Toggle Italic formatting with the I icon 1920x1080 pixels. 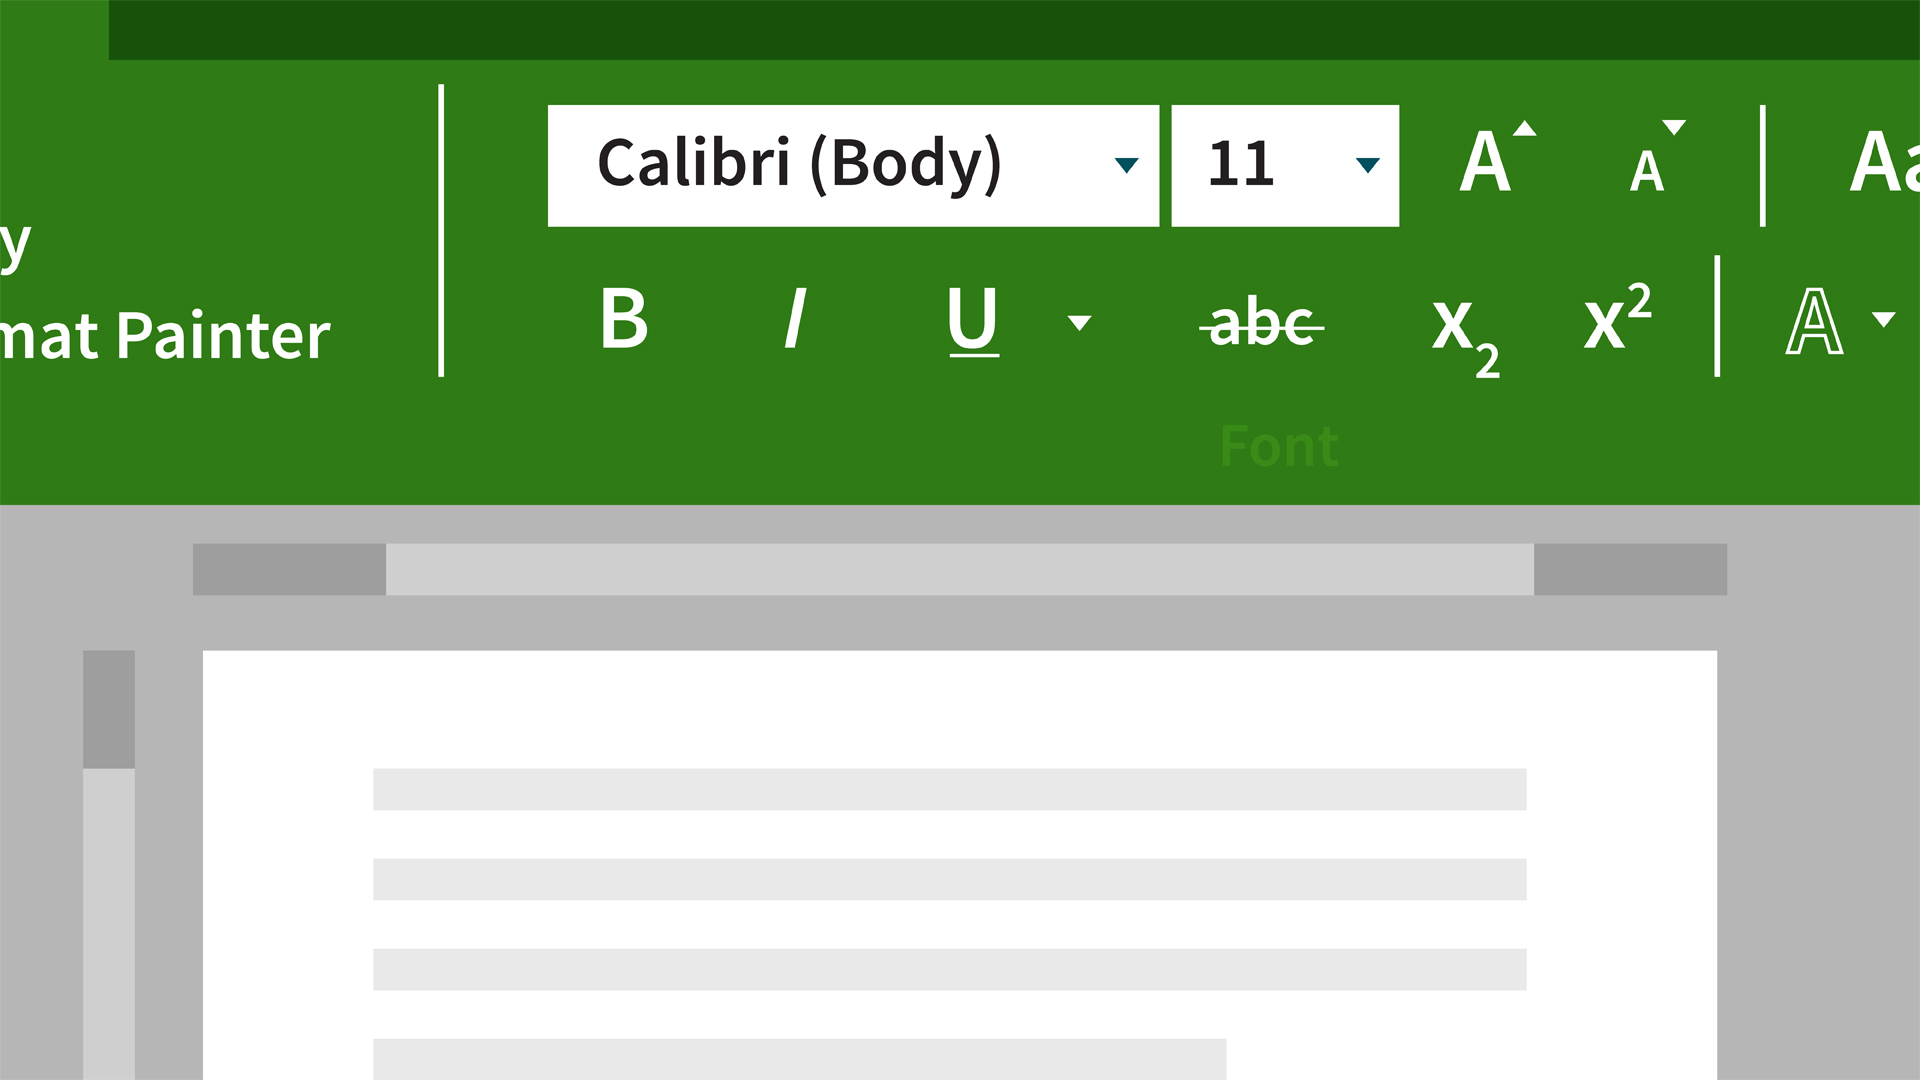pos(796,319)
